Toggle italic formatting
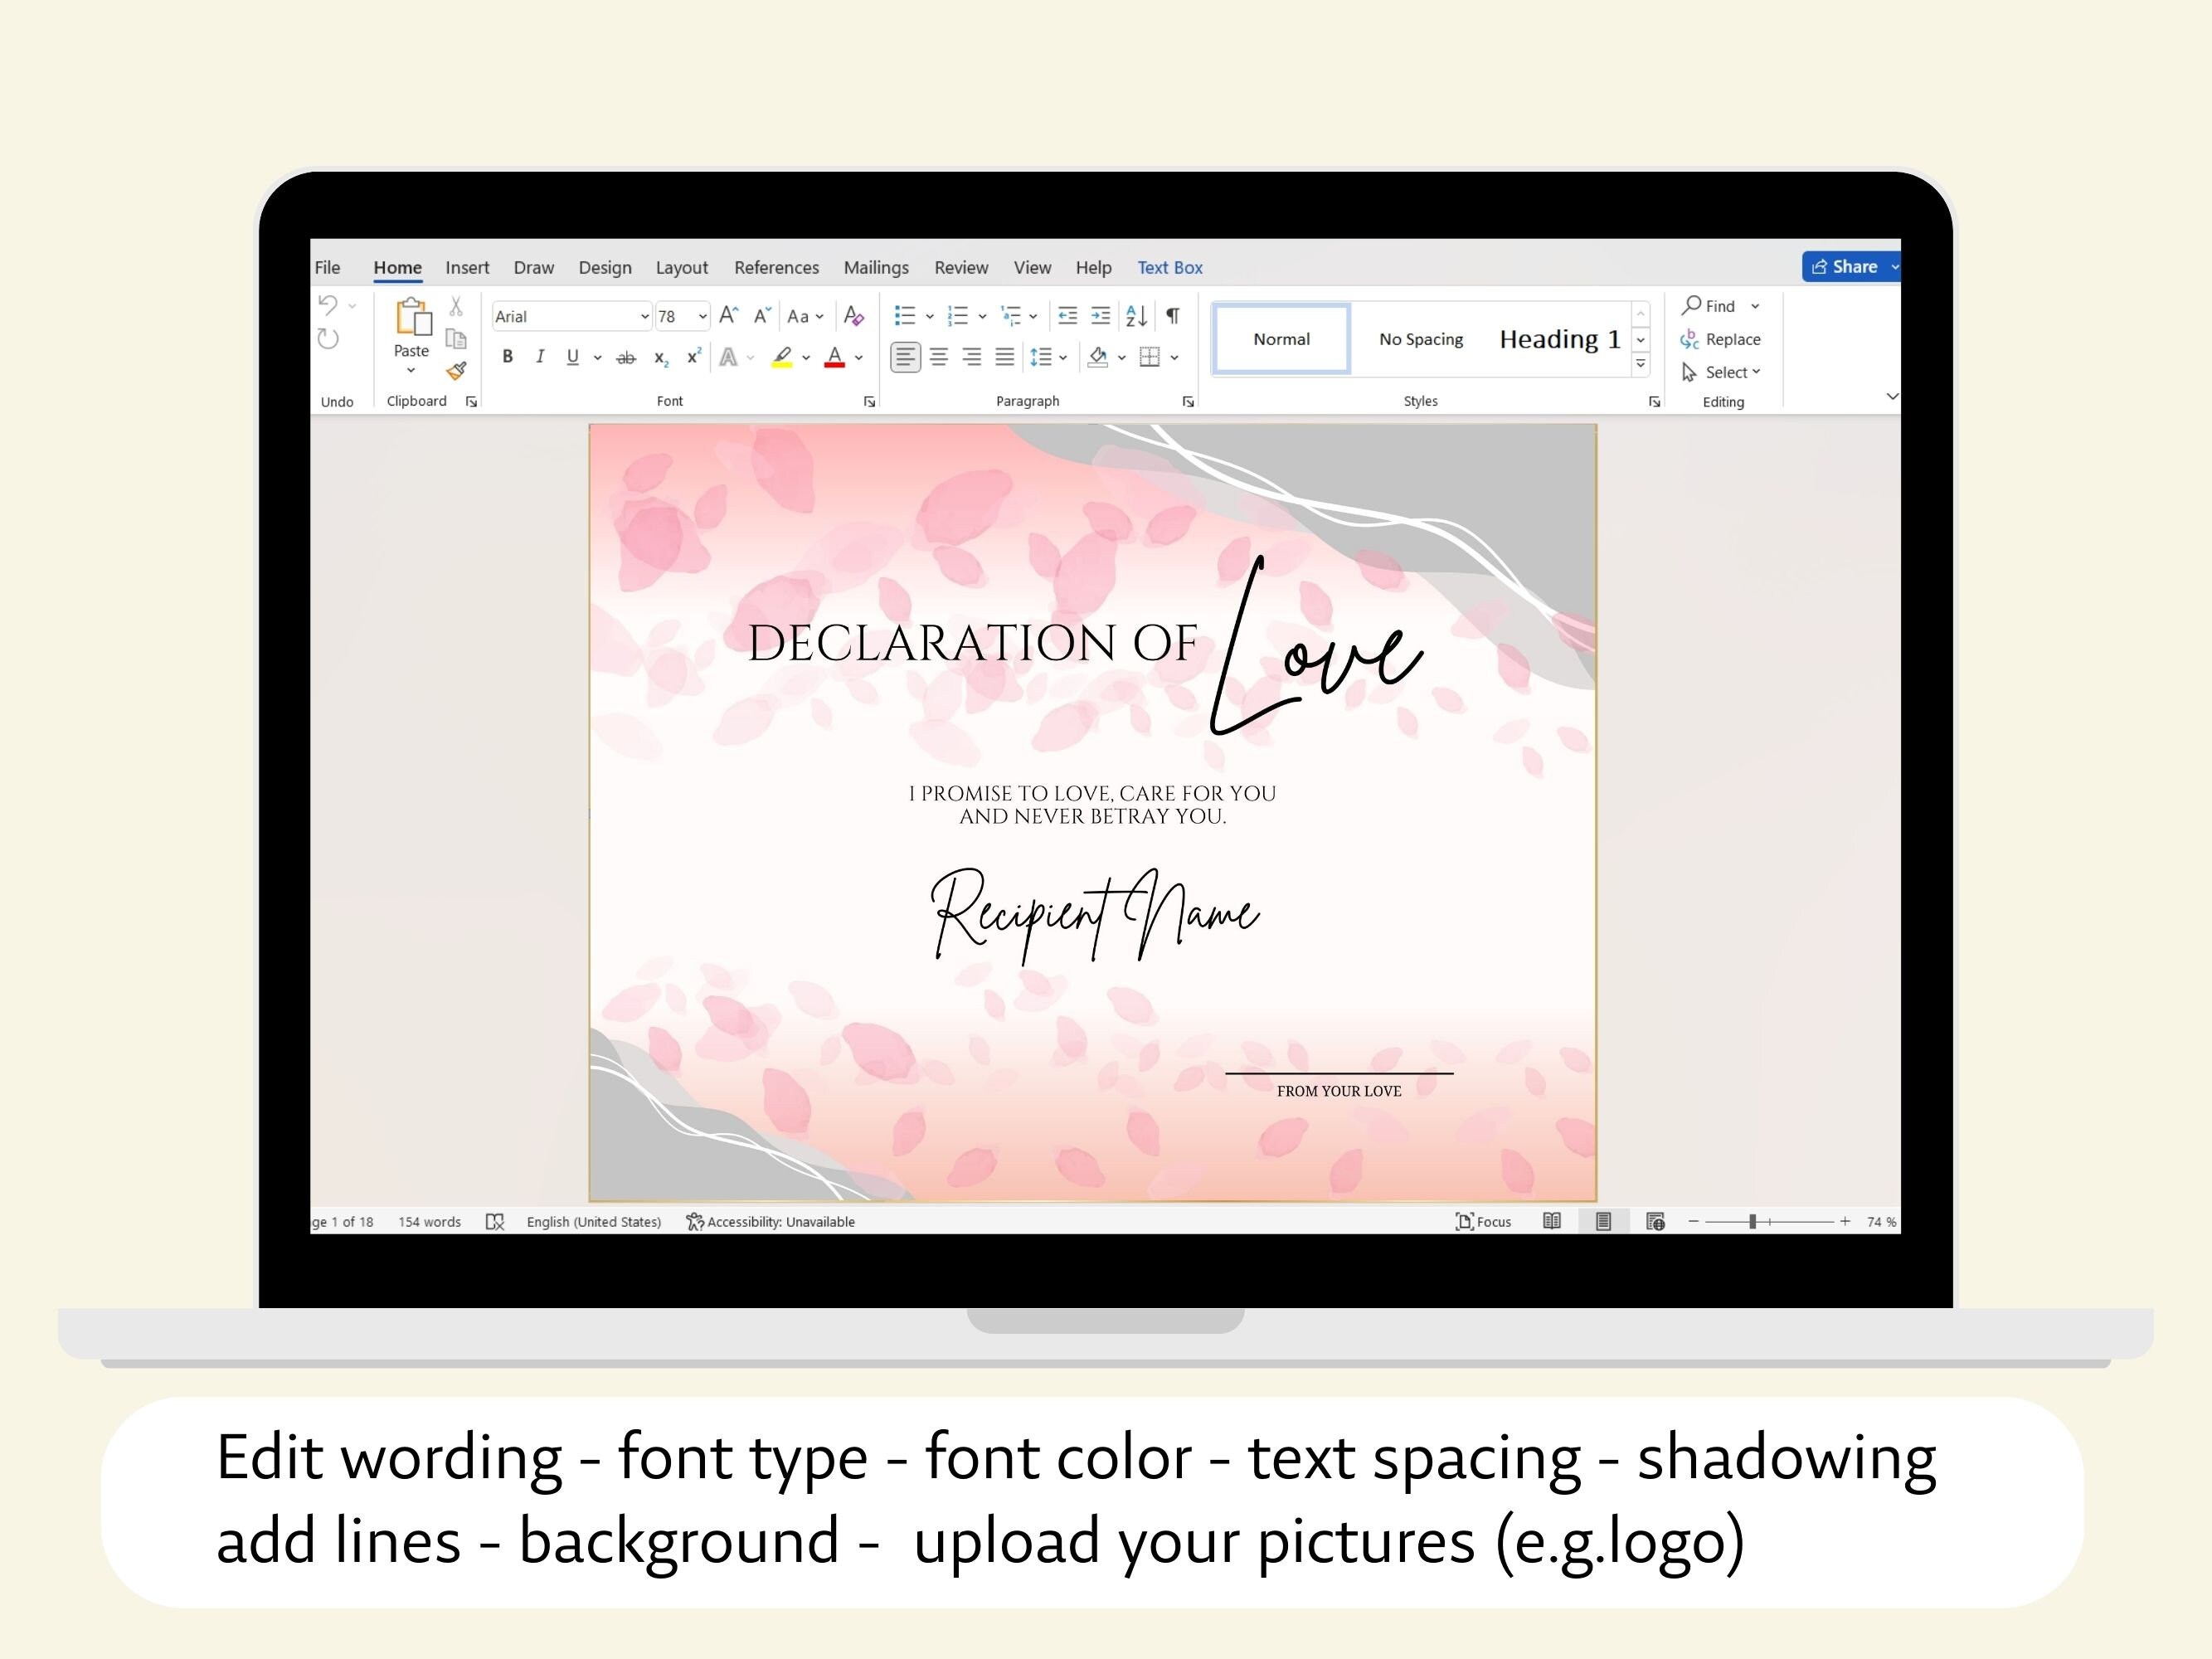Viewport: 2212px width, 1659px height. 541,355
